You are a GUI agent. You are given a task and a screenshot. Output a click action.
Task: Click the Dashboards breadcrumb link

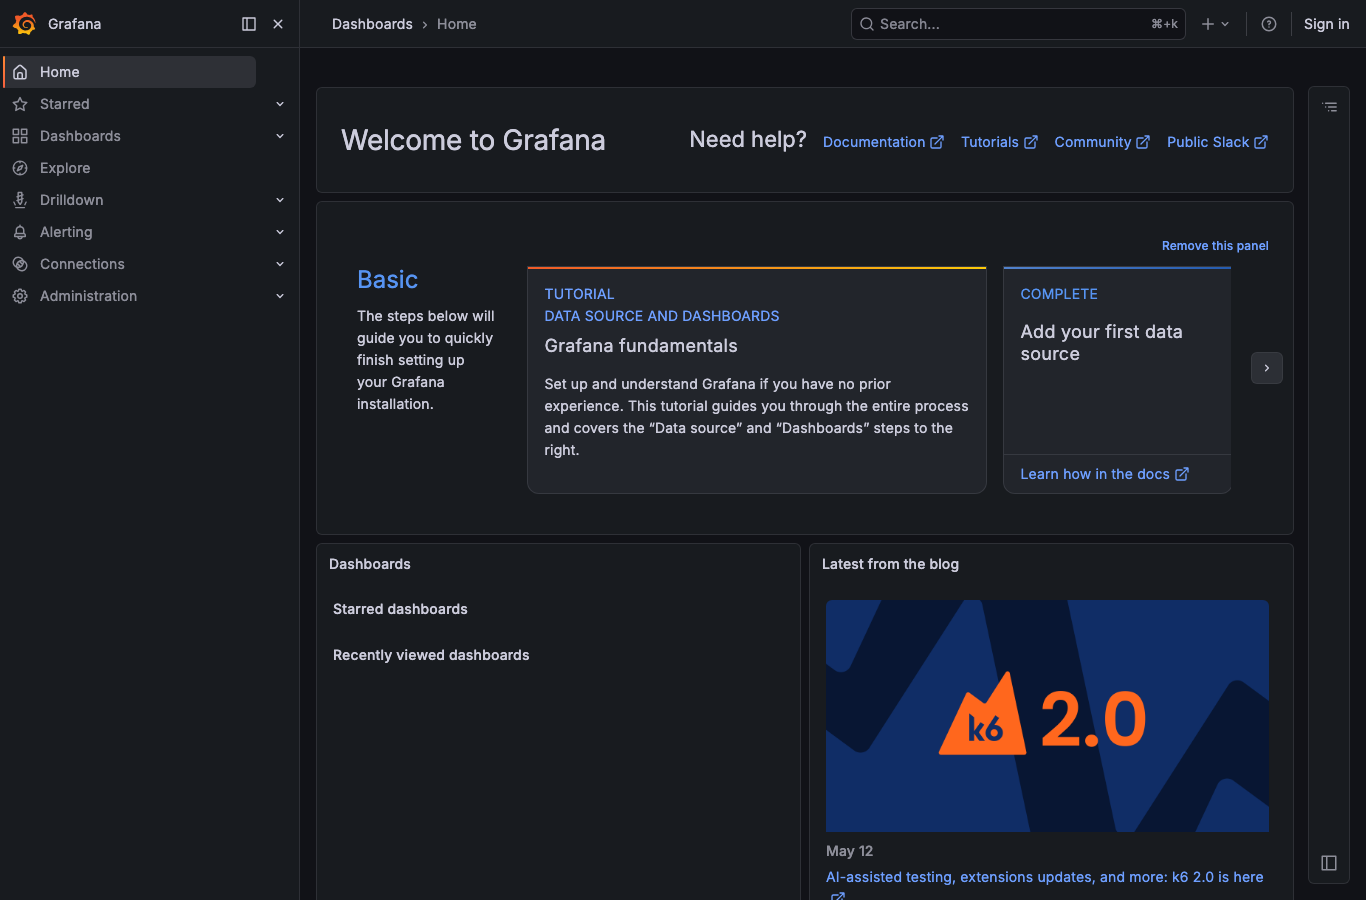[x=372, y=24]
